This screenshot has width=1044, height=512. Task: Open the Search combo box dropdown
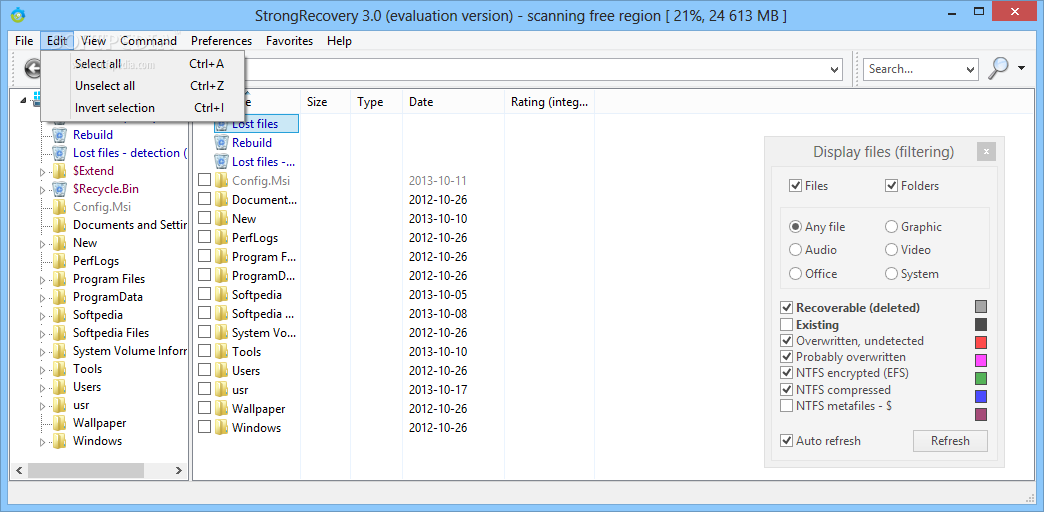970,69
